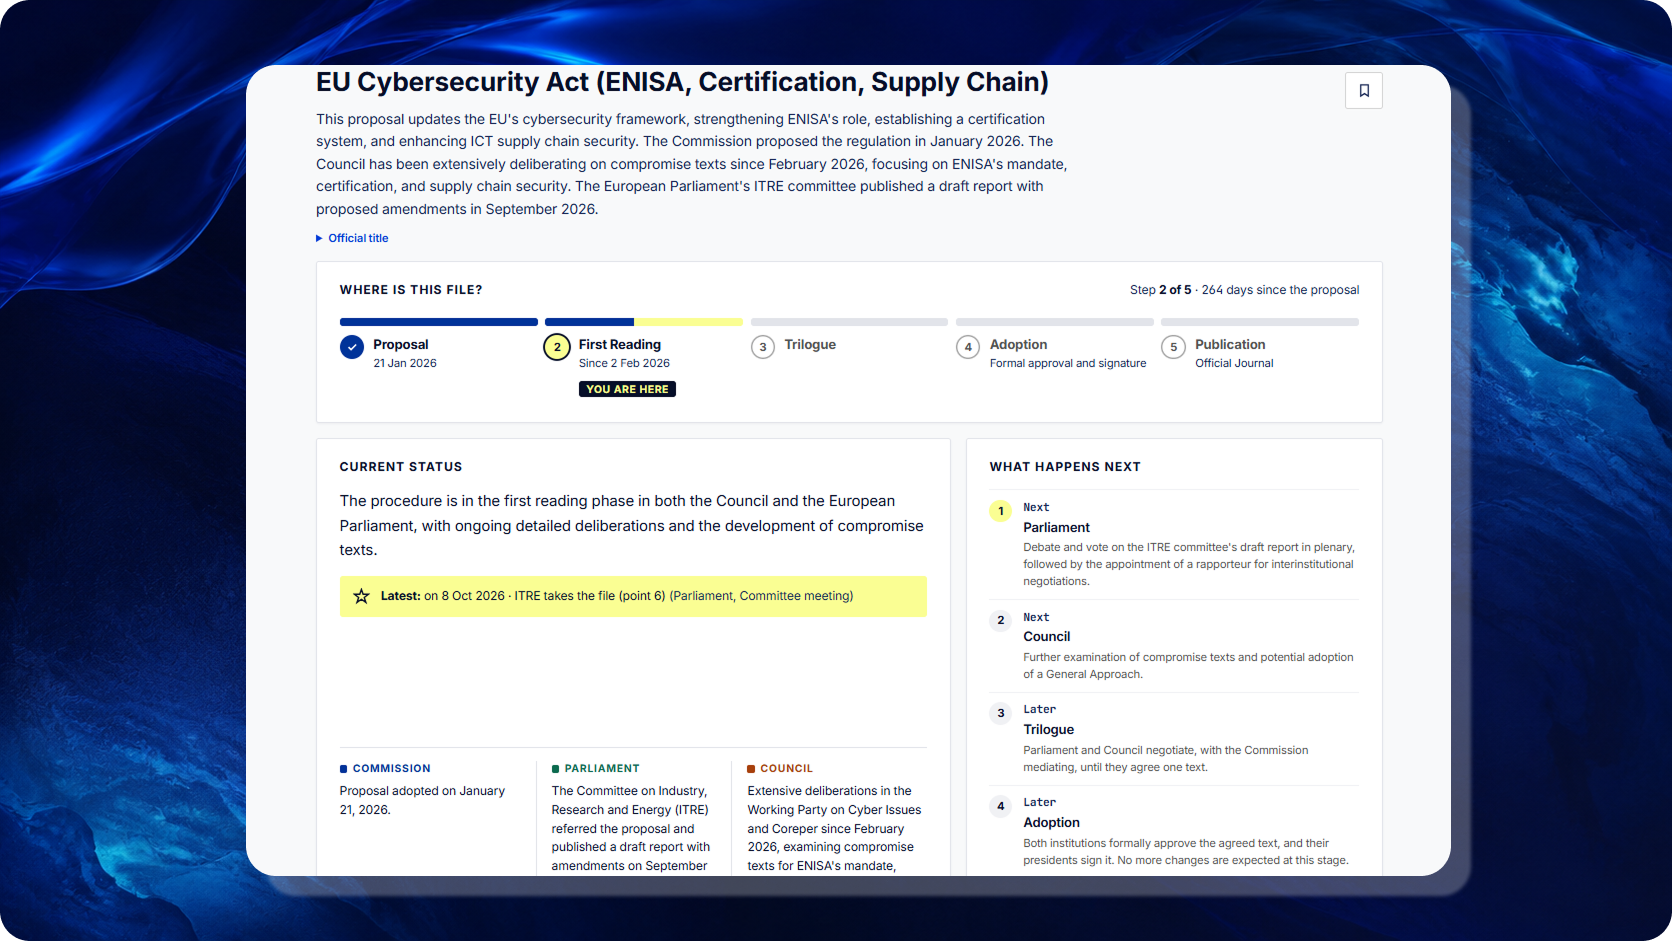Screen dimensions: 1672x941
Task: Click the WHAT HAPPENS NEXT heading
Action: tap(1065, 467)
